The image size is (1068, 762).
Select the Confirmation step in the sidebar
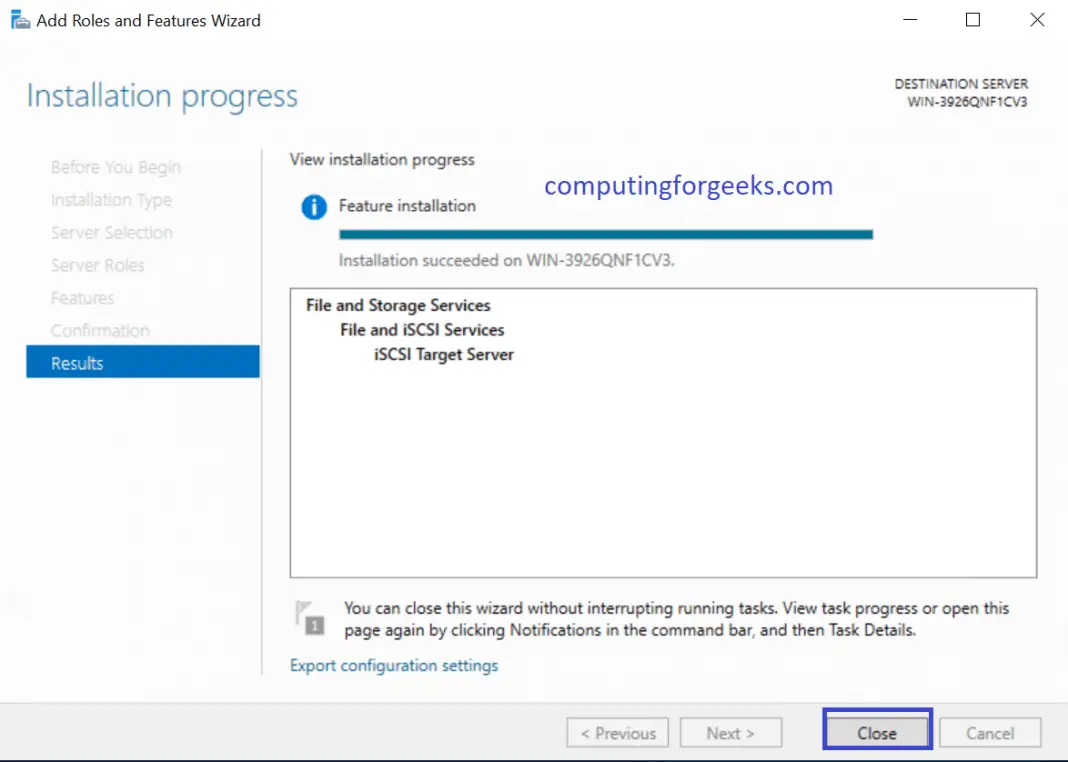click(x=100, y=330)
